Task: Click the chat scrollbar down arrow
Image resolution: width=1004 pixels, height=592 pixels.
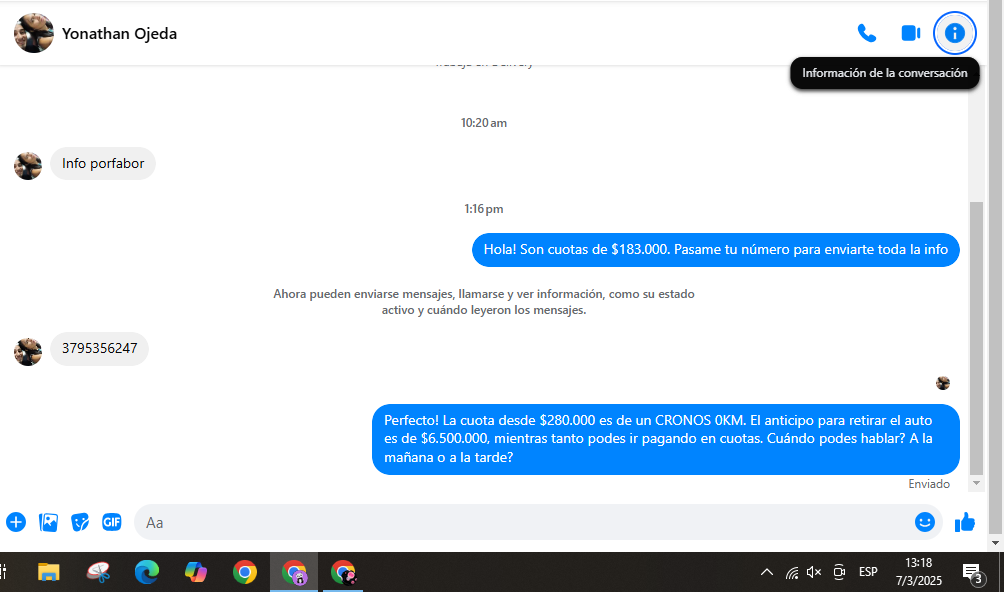Action: tap(976, 483)
